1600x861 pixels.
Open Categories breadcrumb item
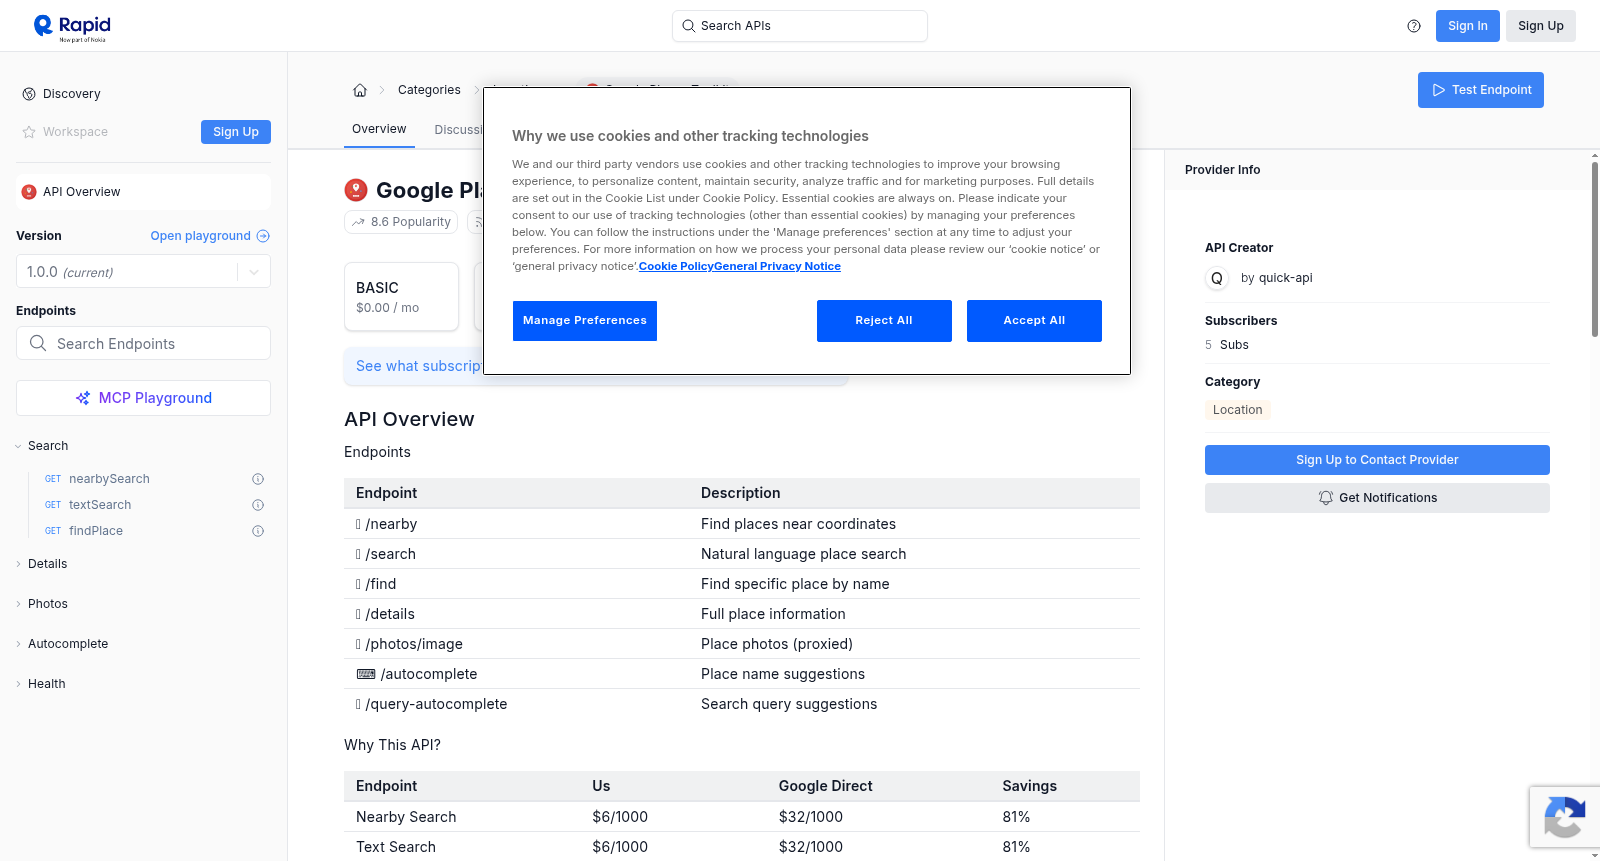click(429, 90)
